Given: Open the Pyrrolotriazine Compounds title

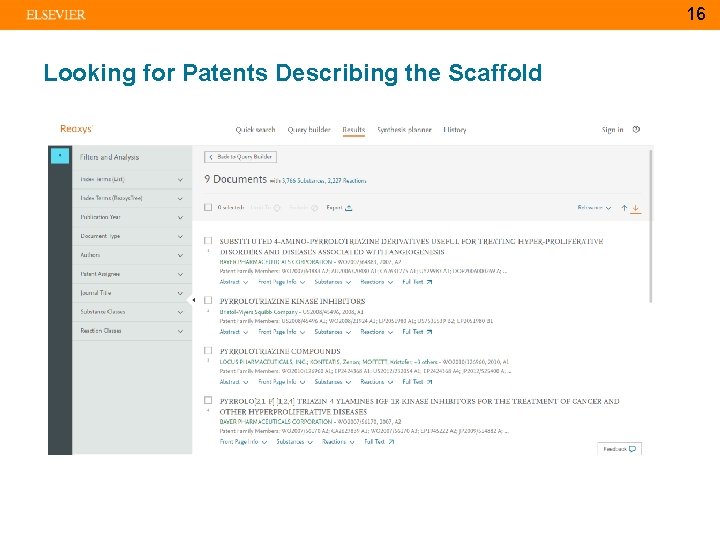Looking at the screenshot, I should click(280, 351).
